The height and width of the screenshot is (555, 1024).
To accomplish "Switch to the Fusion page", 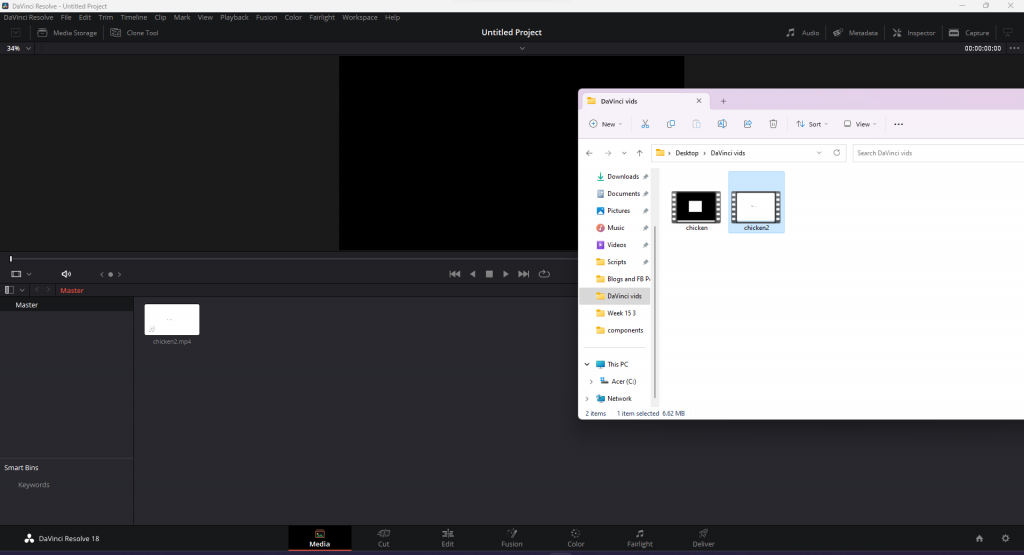I will [511, 538].
